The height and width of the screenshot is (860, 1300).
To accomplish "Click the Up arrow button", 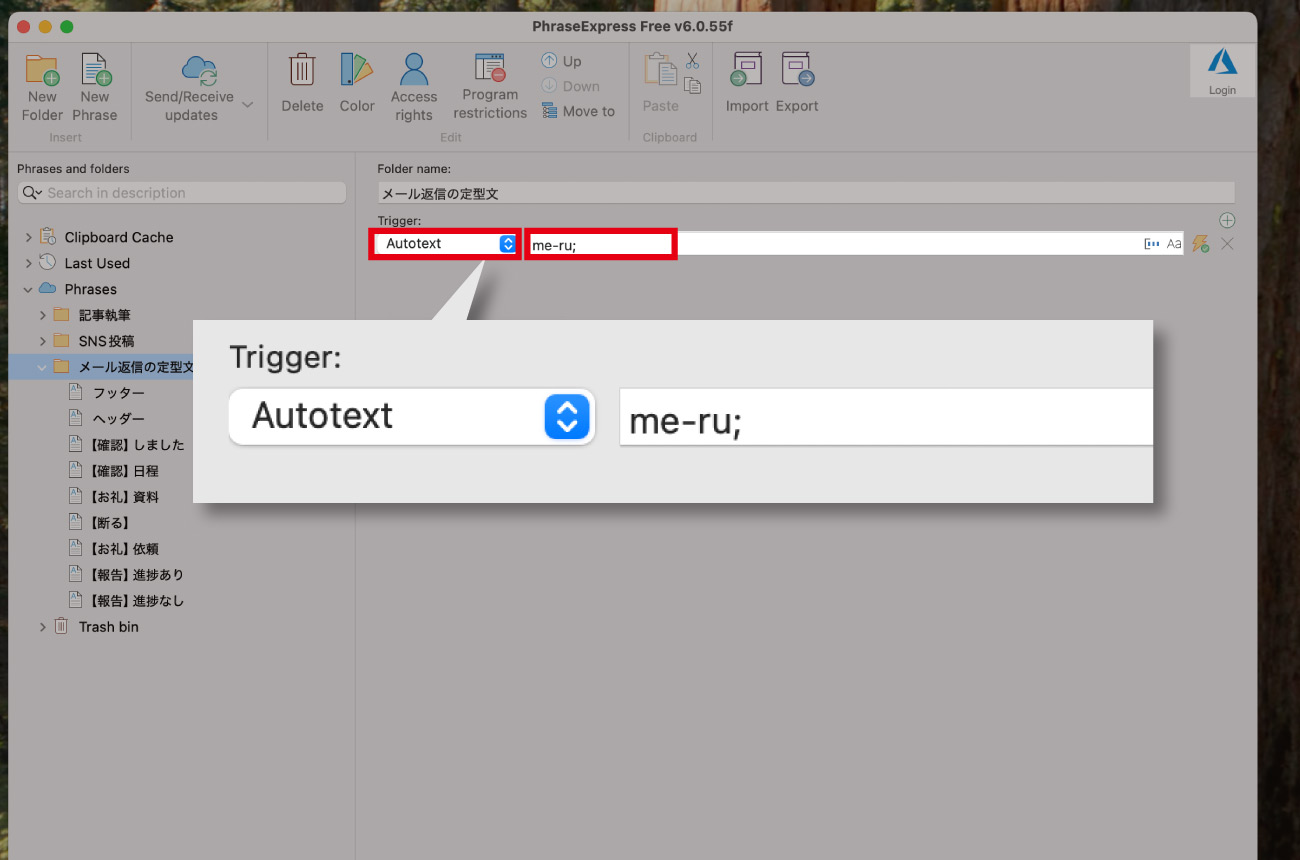I will [562, 61].
